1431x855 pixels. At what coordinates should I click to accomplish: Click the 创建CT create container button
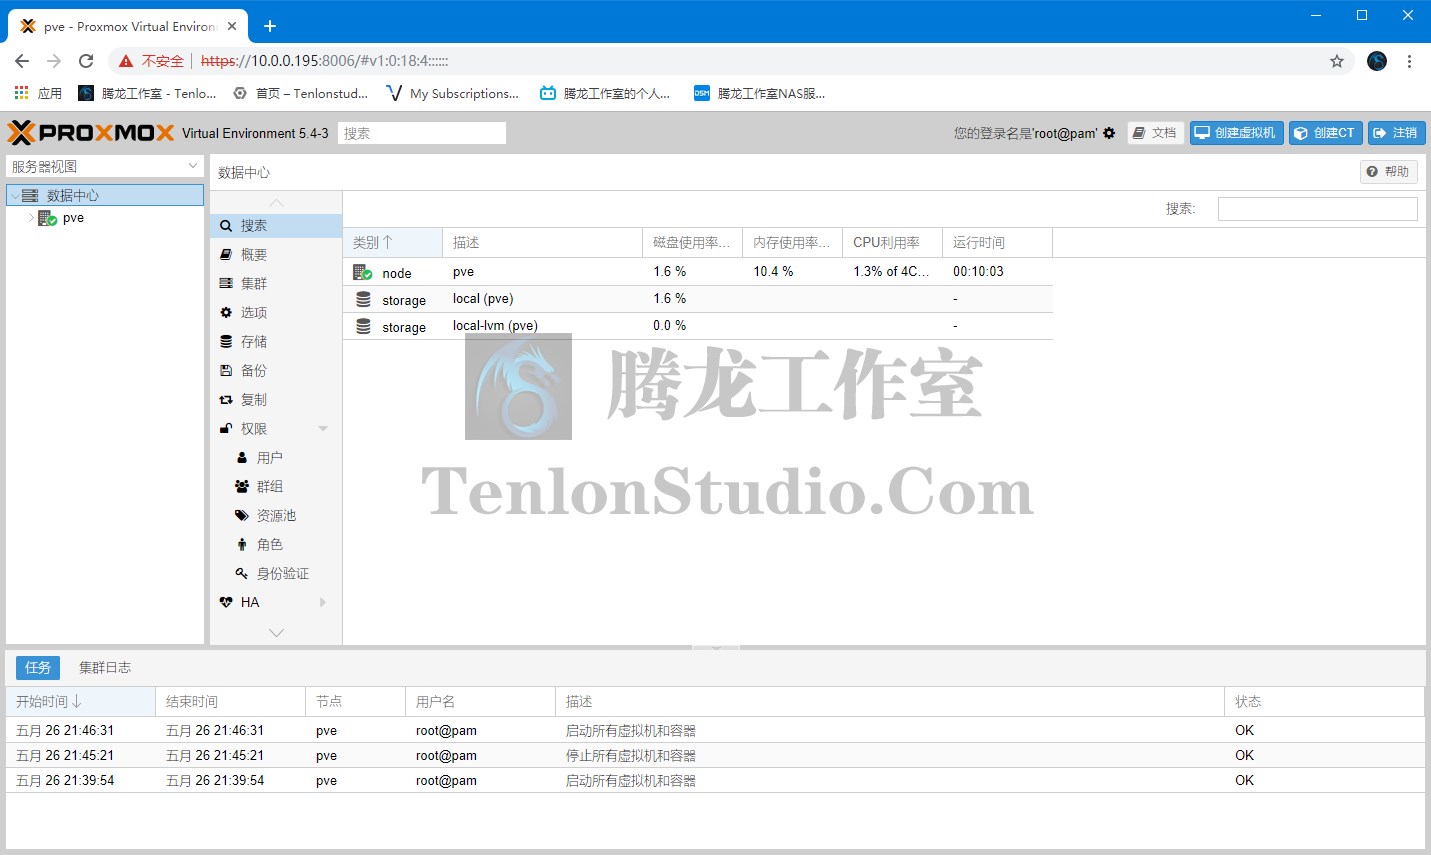pos(1325,133)
